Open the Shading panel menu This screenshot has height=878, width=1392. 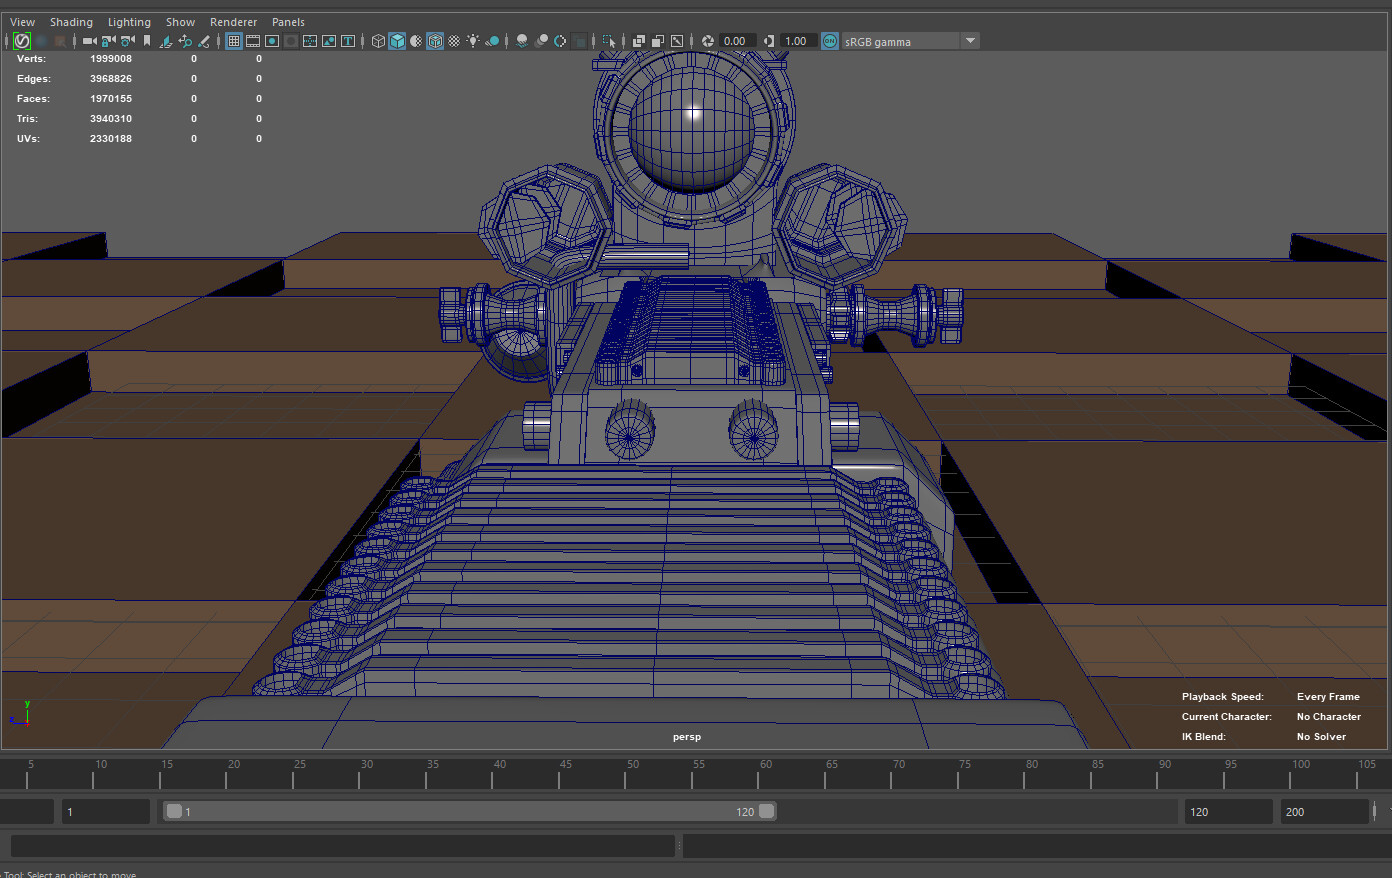[x=71, y=22]
